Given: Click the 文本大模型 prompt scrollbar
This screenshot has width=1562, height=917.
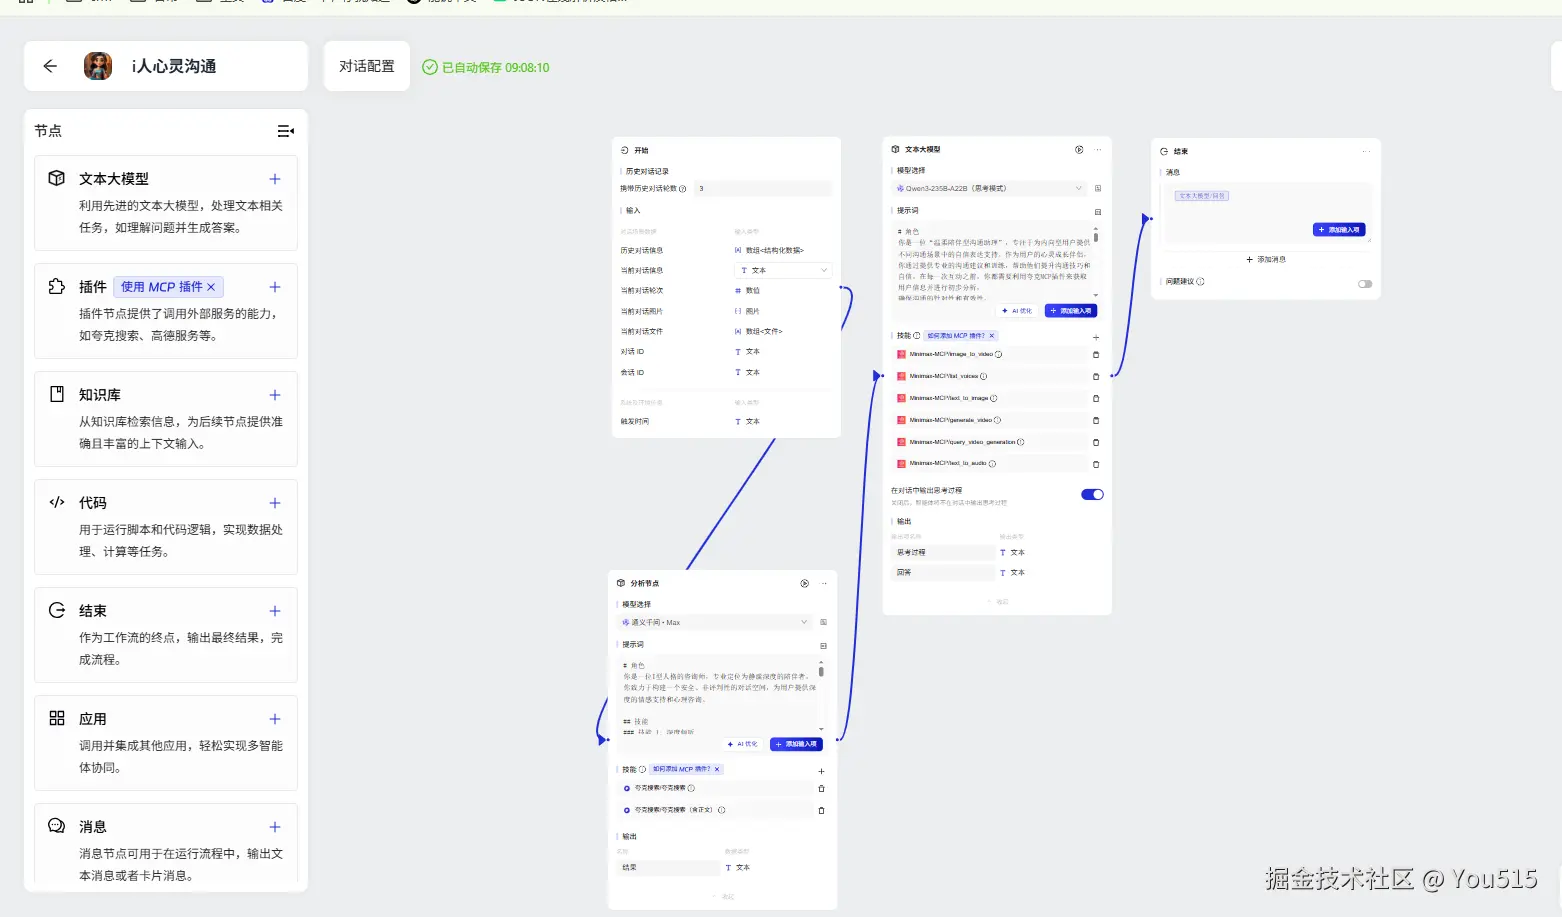Looking at the screenshot, I should [1096, 238].
